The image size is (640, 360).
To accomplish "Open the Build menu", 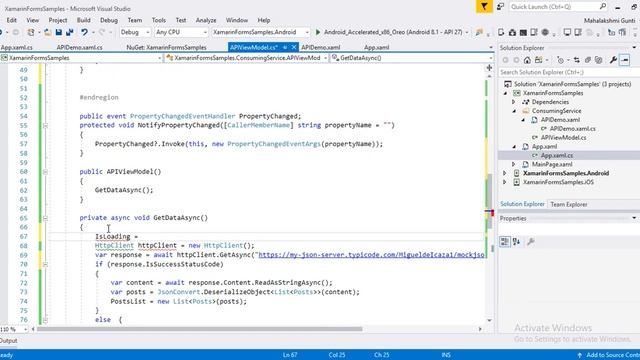I will (84, 20).
